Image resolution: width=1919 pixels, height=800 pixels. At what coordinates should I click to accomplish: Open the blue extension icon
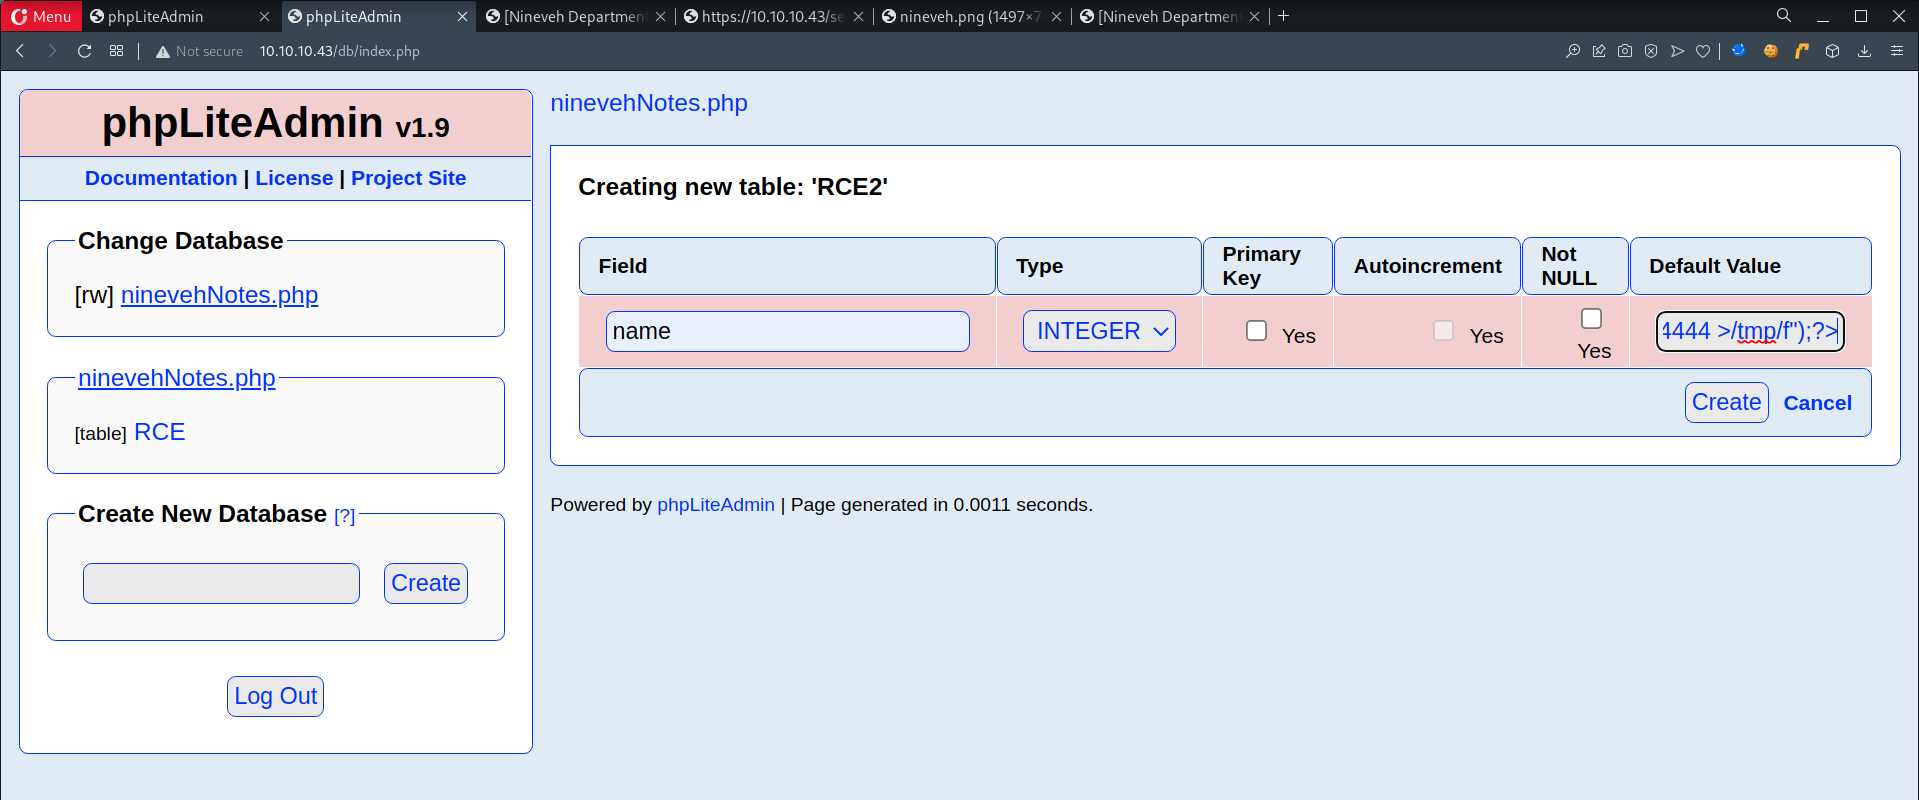(1739, 50)
